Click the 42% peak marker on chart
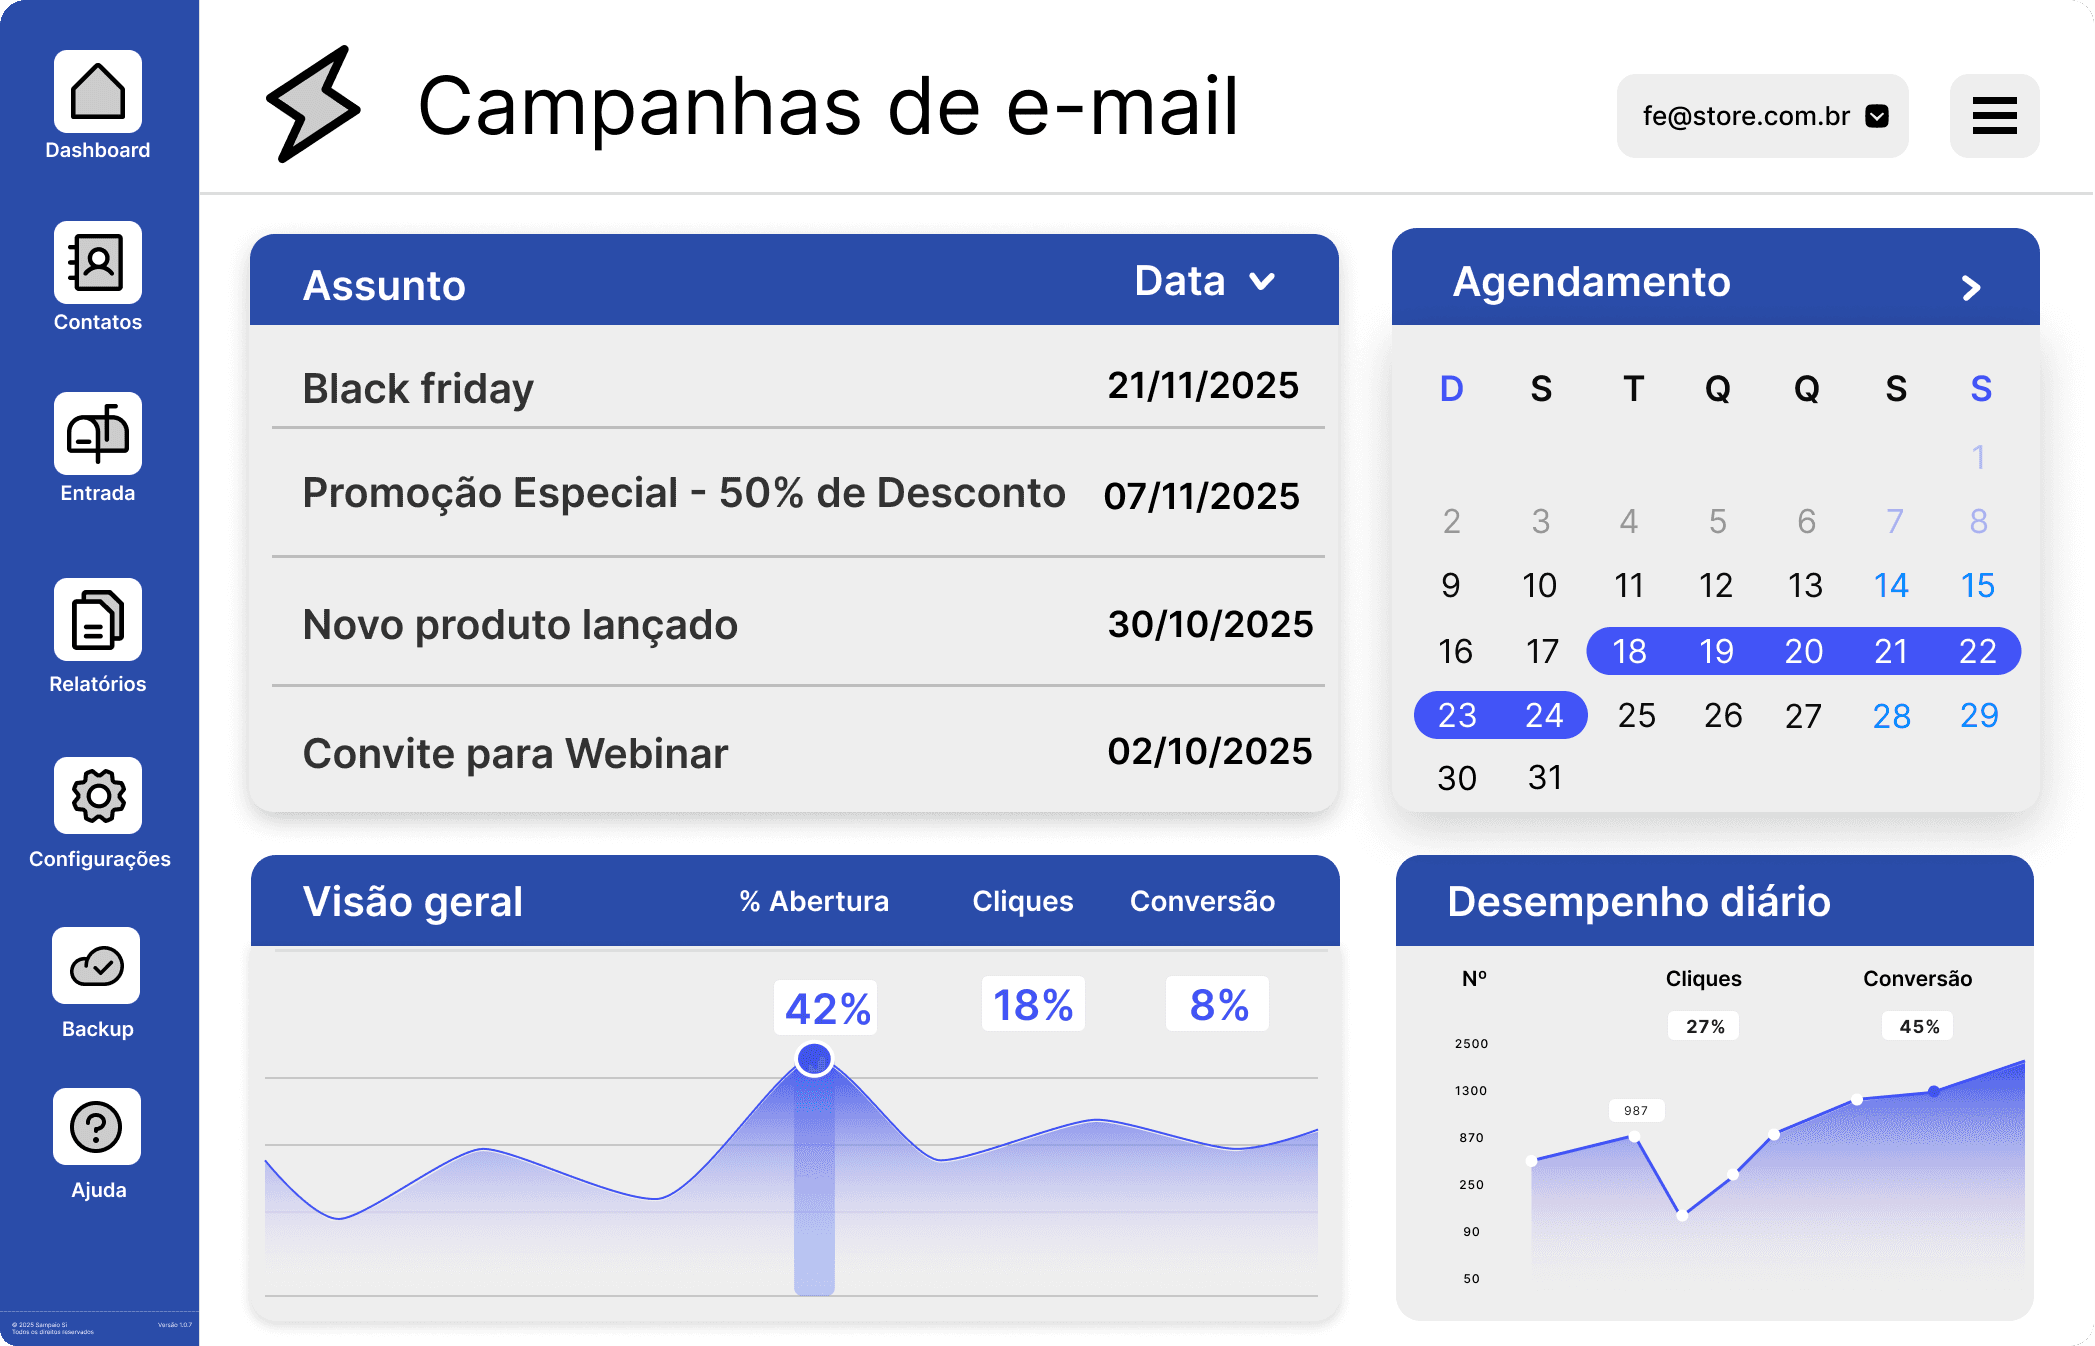 (x=814, y=1059)
